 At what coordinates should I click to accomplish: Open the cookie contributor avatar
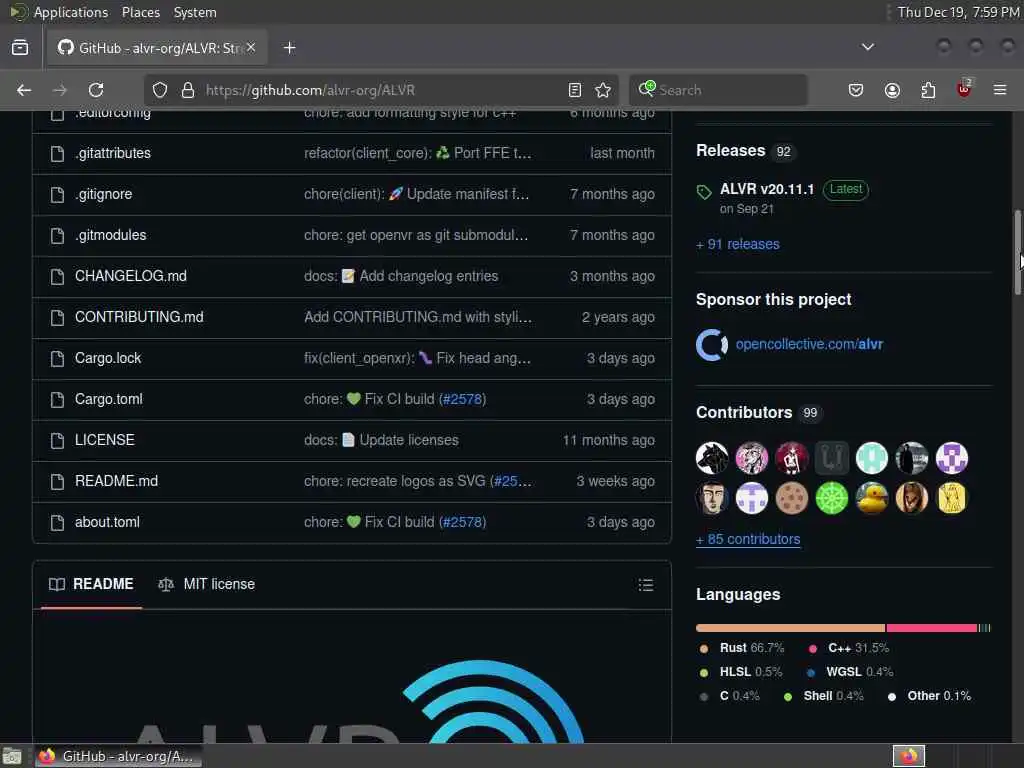pyautogui.click(x=792, y=498)
